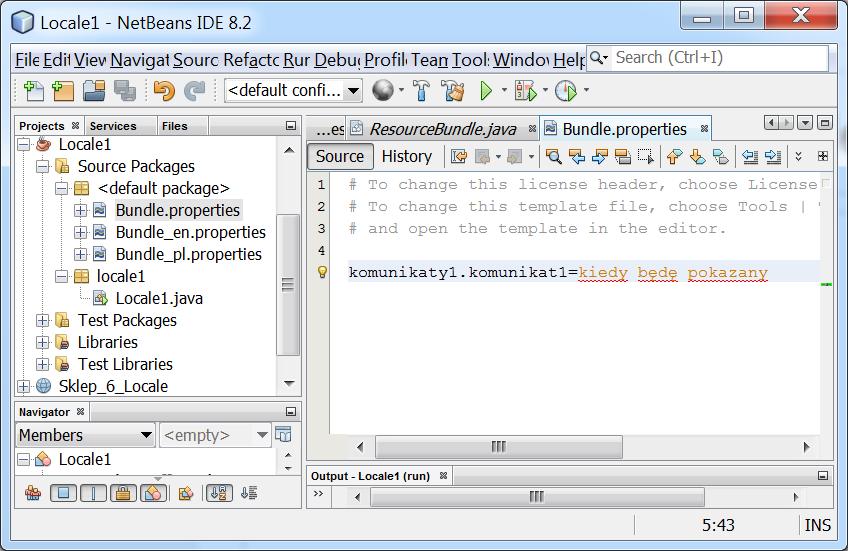Click the Build Project hammer icon
The height and width of the screenshot is (551, 848).
tap(421, 90)
